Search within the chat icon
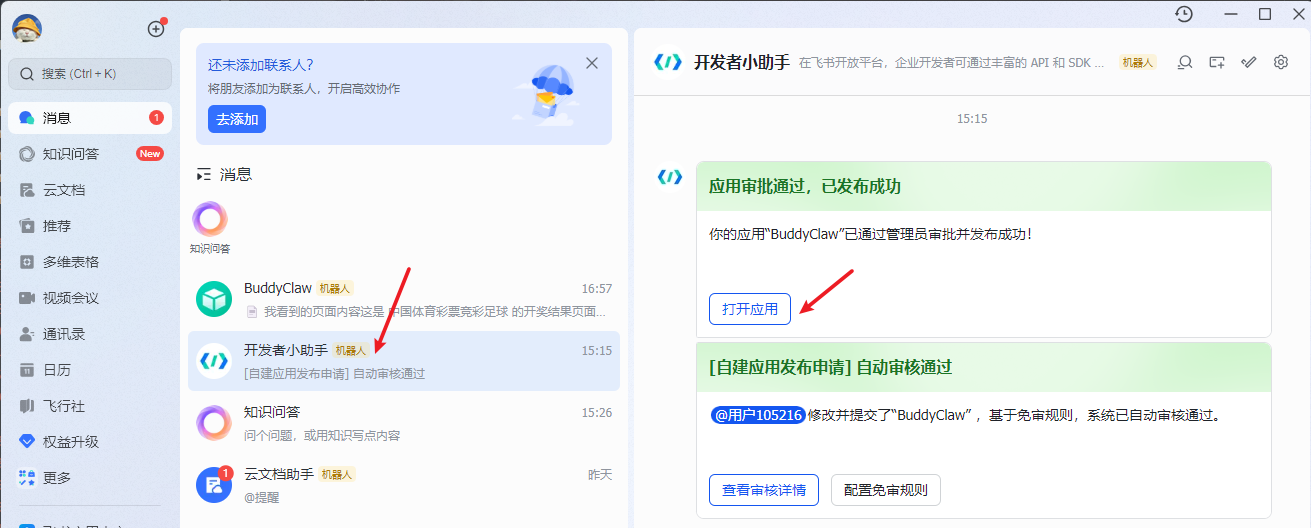The width and height of the screenshot is (1311, 528). [1185, 62]
